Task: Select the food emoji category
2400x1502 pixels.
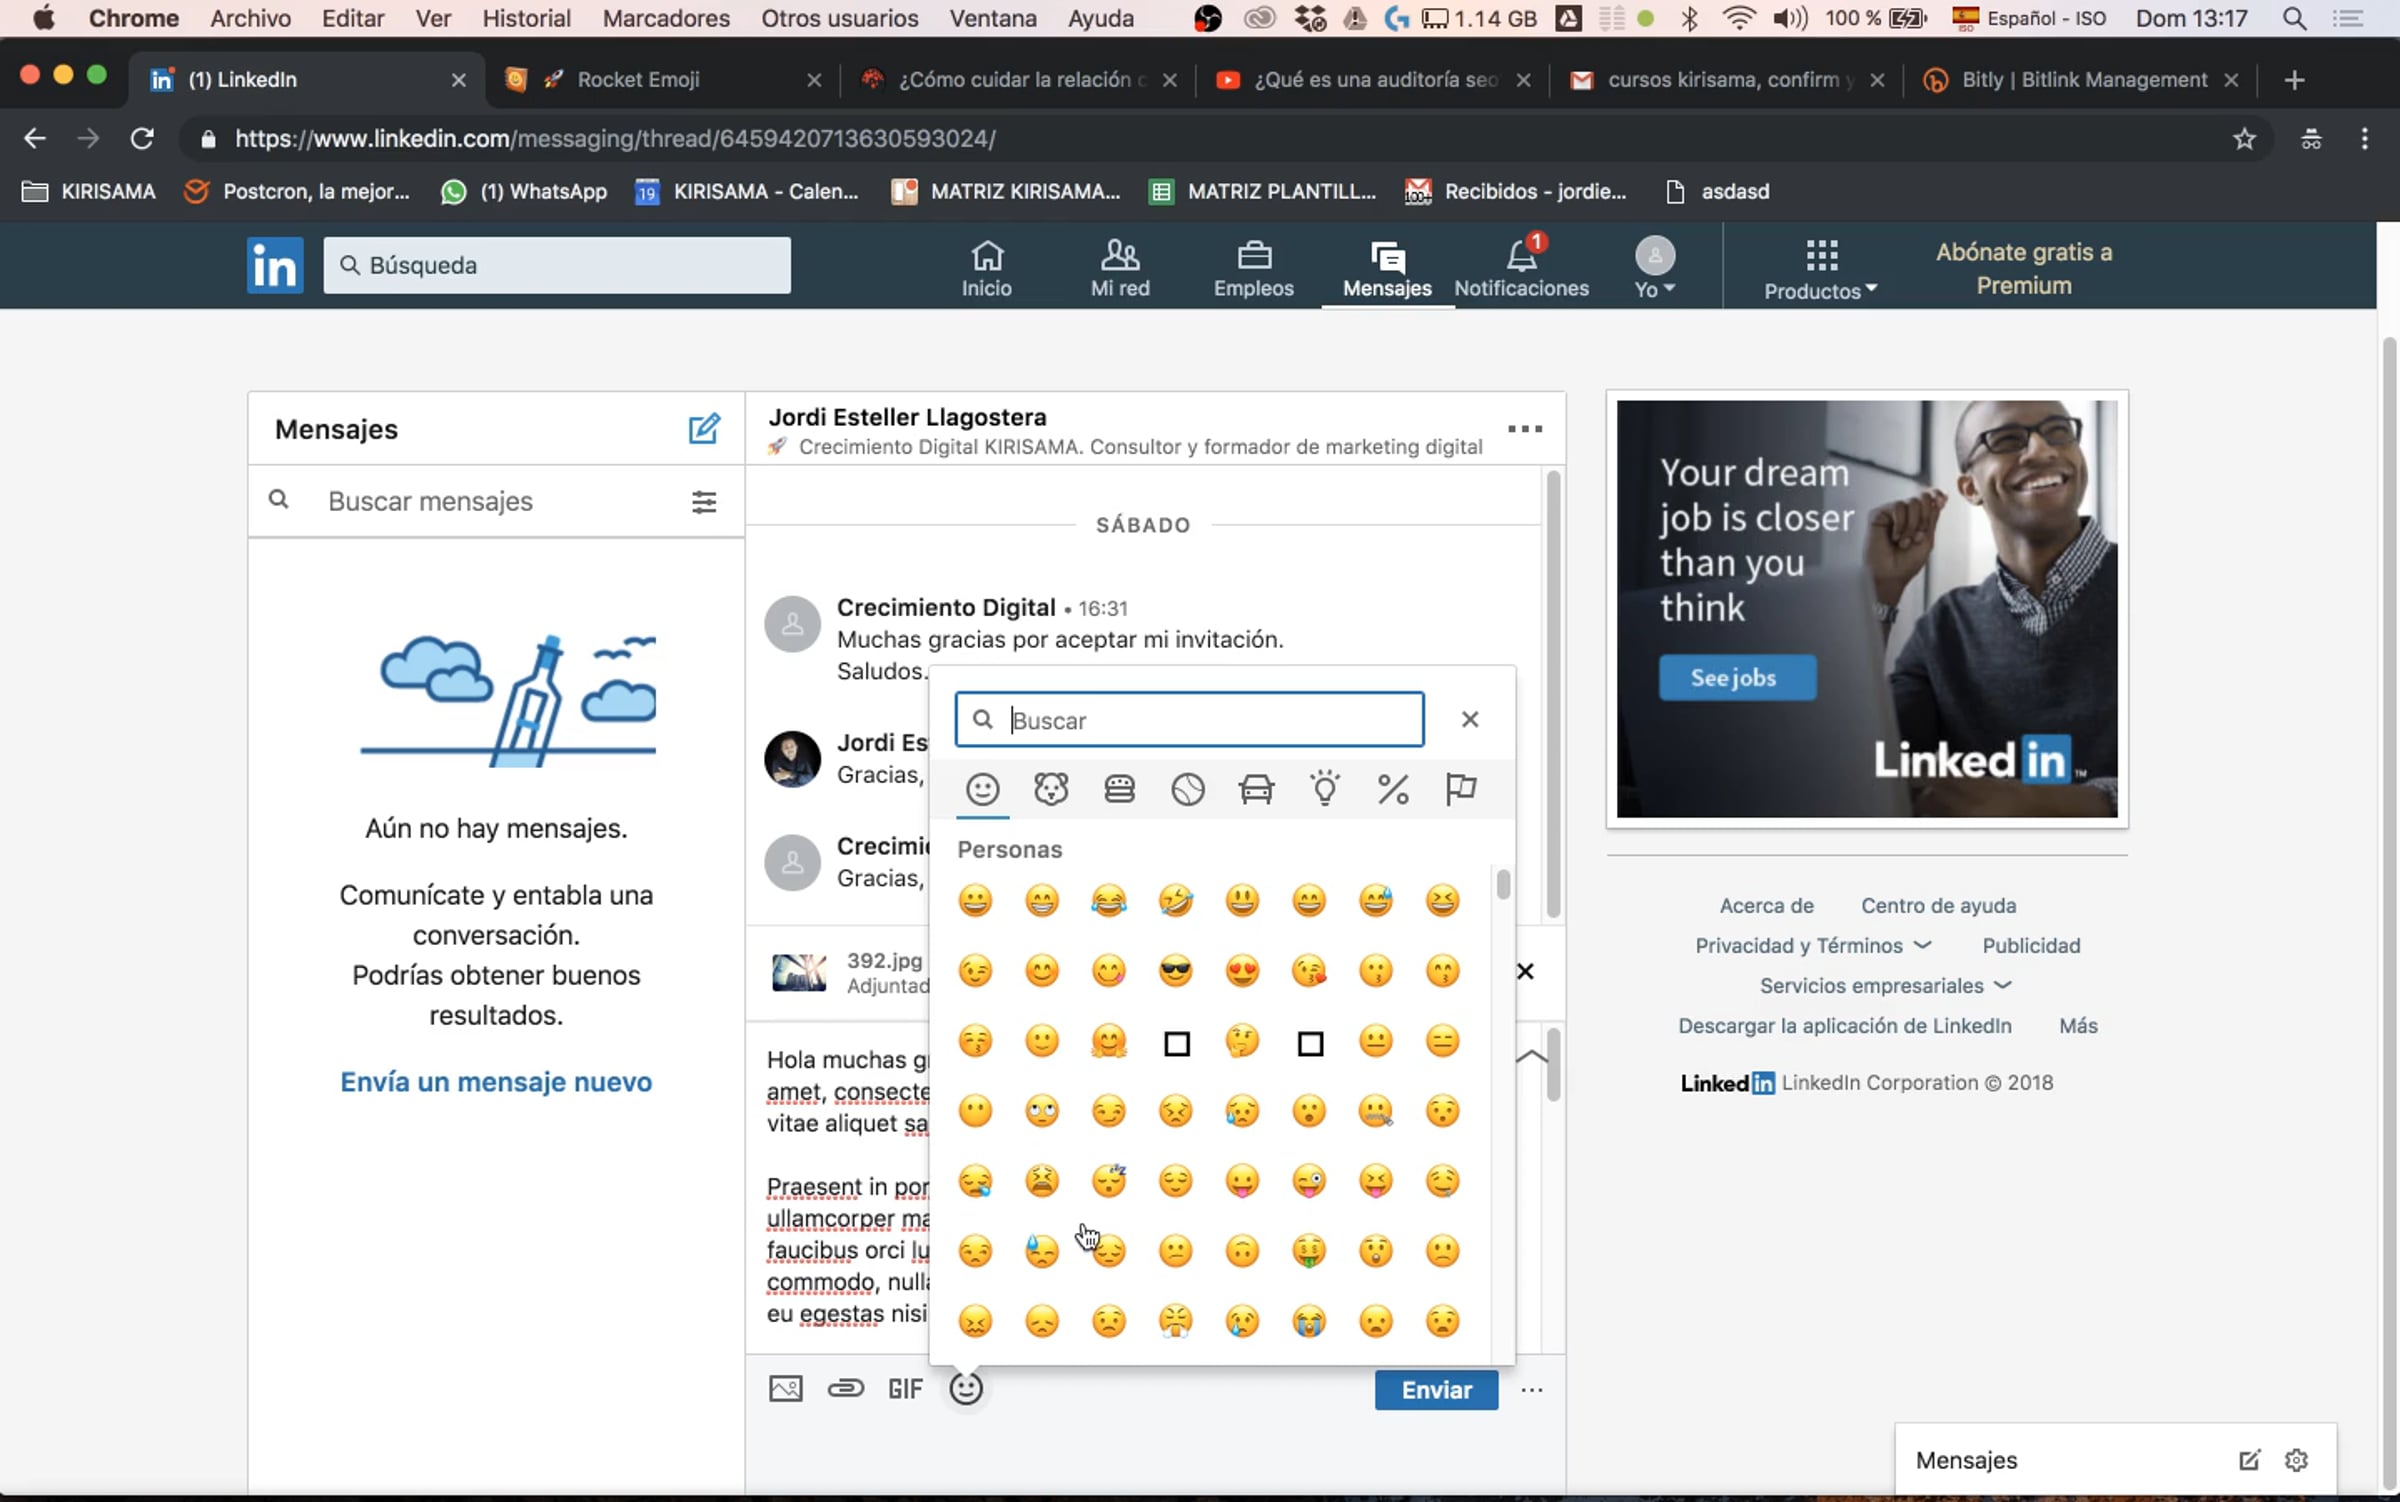Action: coord(1119,789)
